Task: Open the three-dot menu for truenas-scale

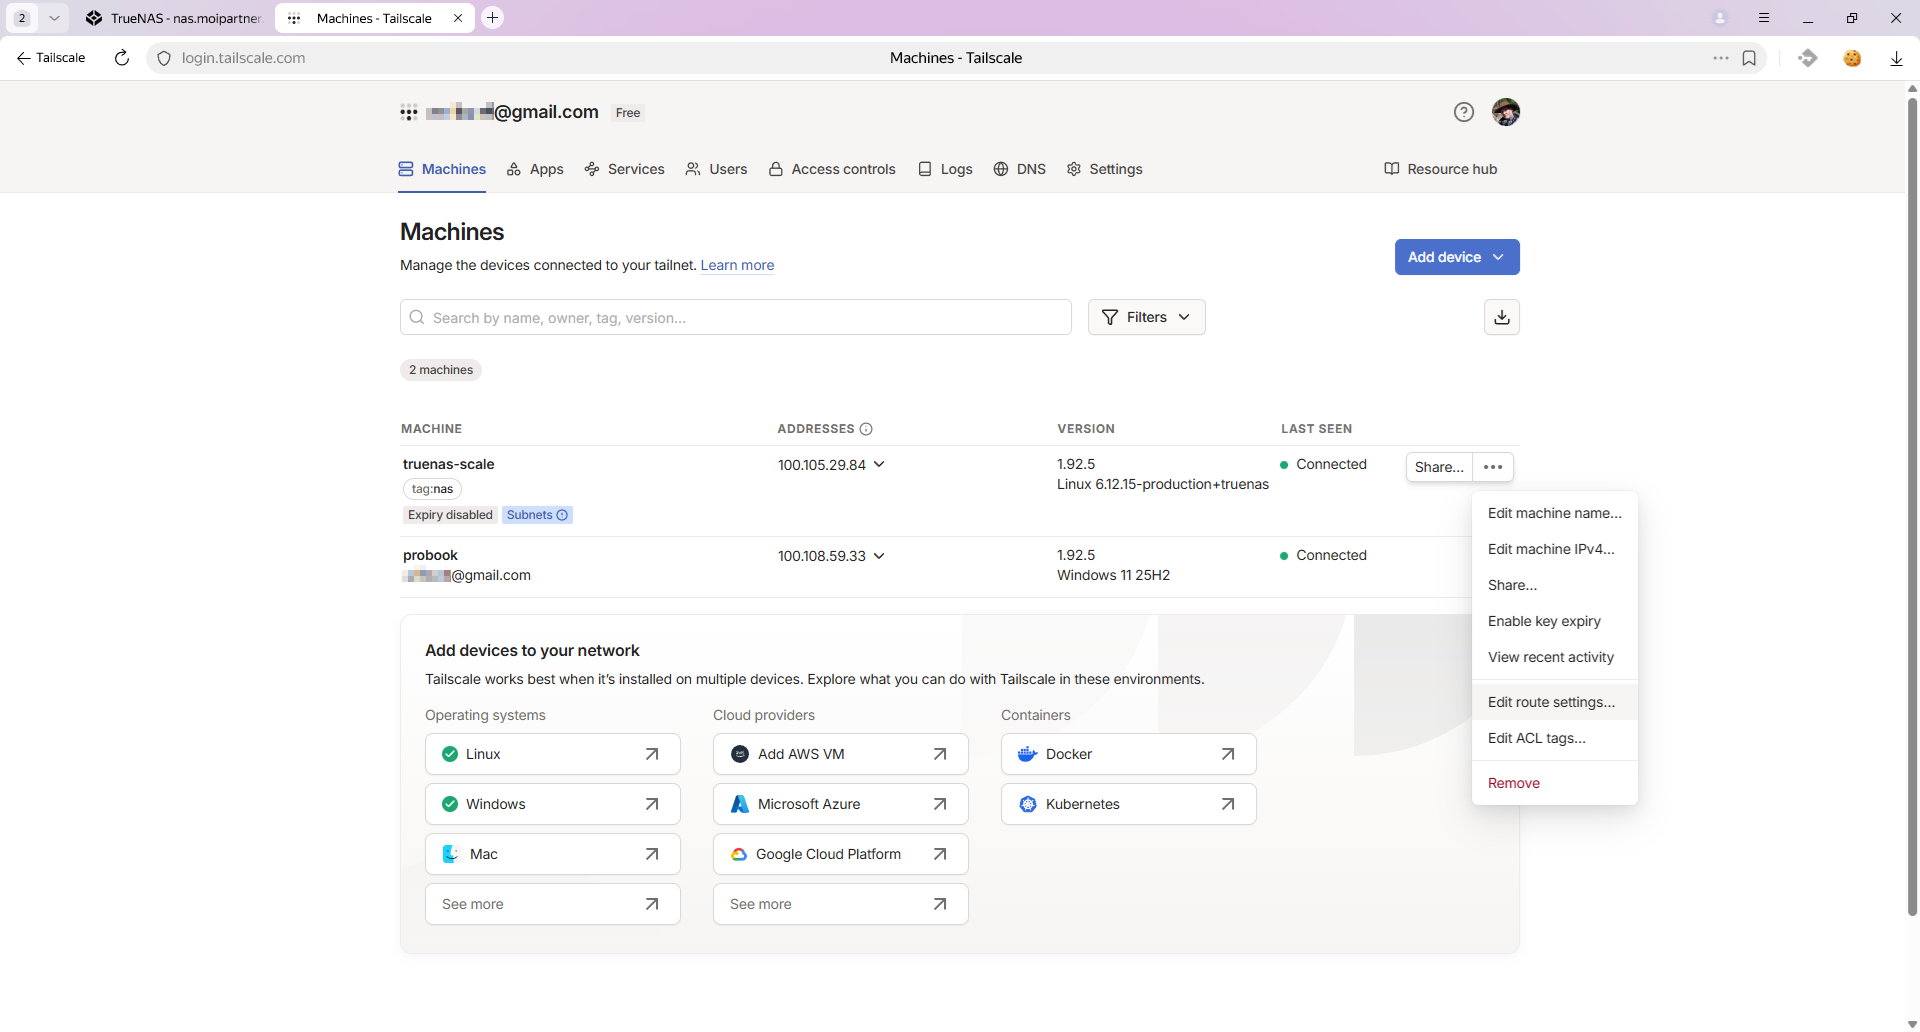Action: point(1492,467)
